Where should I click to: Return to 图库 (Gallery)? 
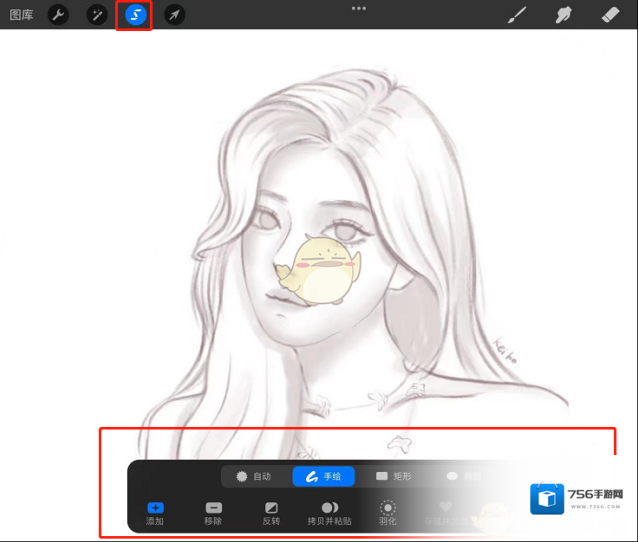coord(19,15)
